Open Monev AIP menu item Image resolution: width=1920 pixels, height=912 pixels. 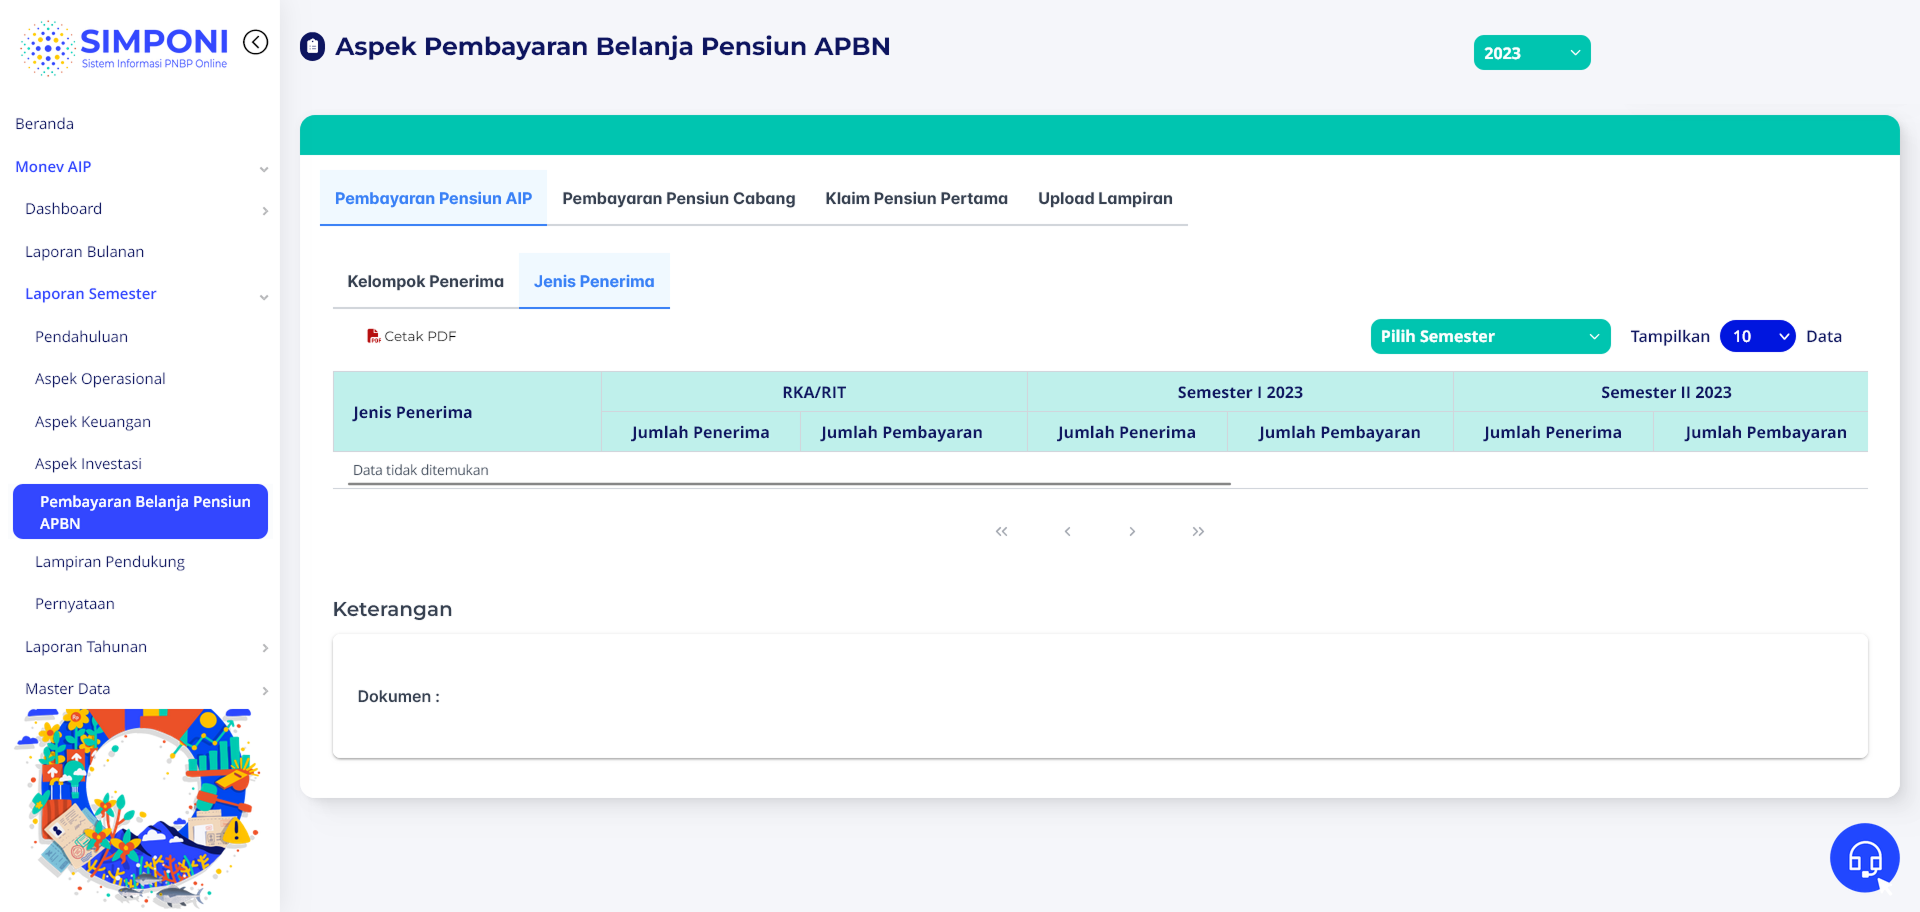(53, 167)
